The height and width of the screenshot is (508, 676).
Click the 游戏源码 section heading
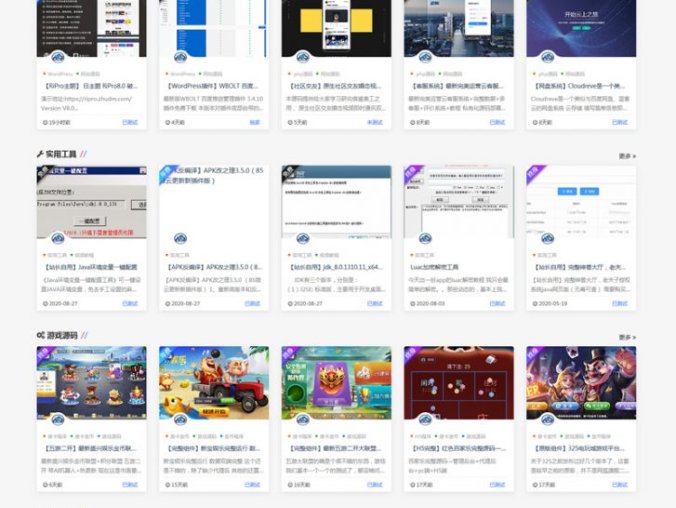[x=62, y=335]
